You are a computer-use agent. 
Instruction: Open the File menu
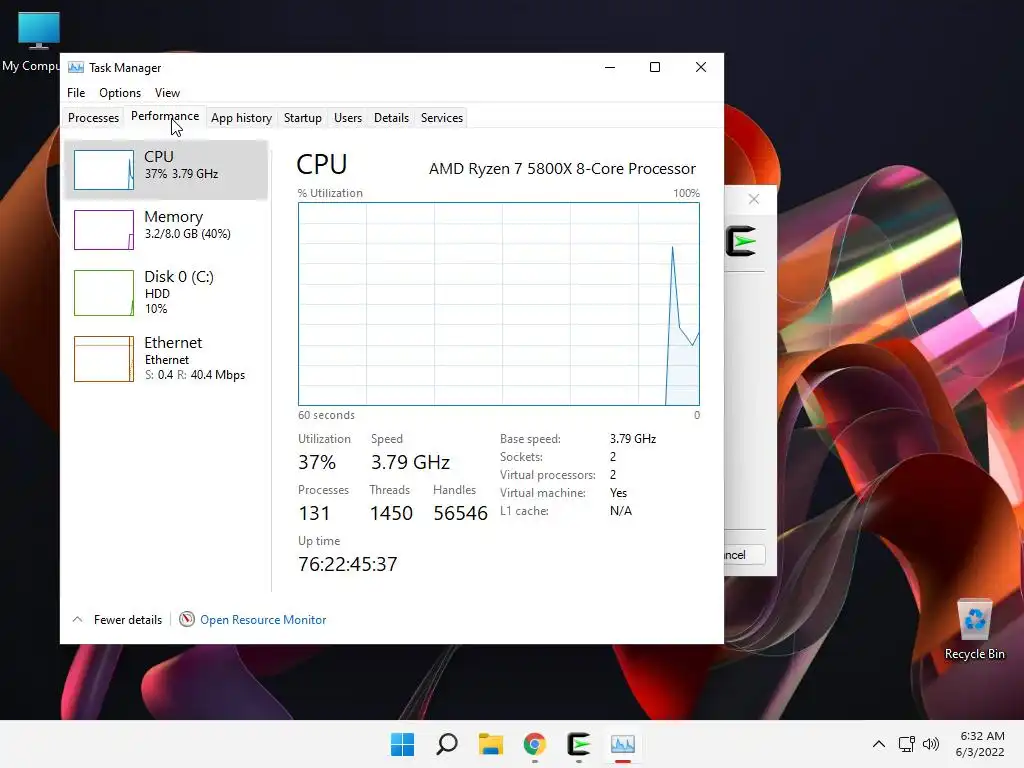(76, 93)
